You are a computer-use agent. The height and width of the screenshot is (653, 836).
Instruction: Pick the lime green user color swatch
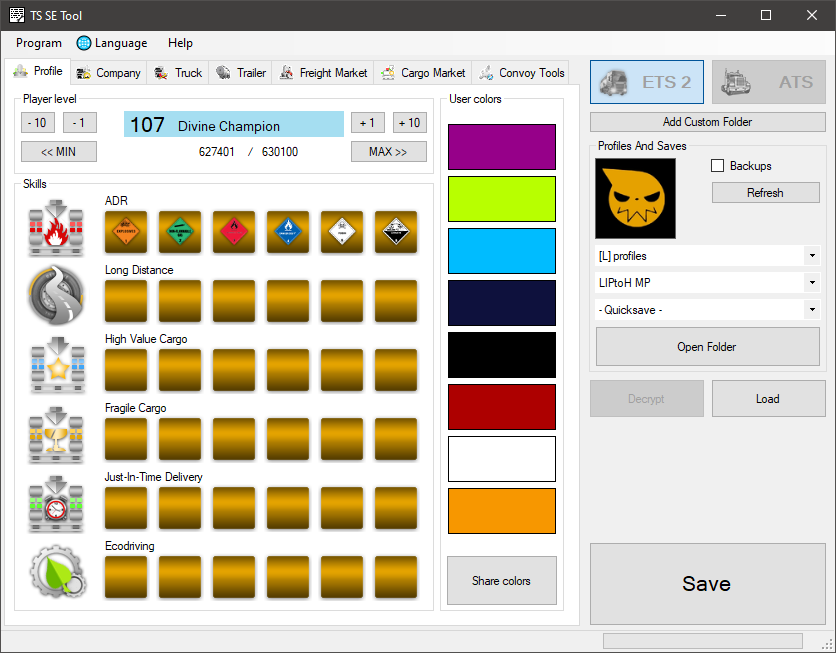(502, 199)
